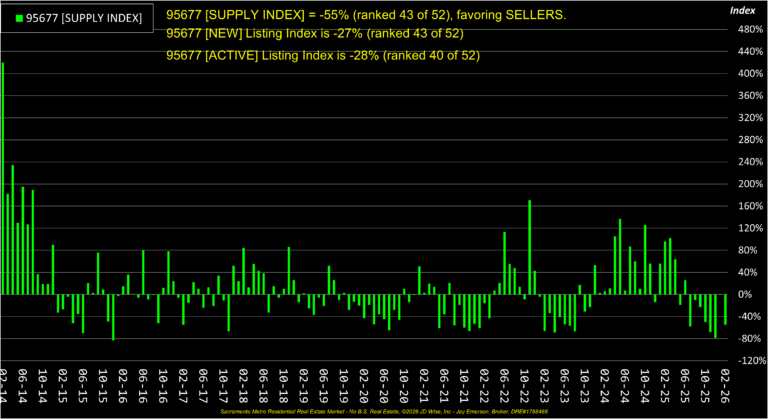Click the 10-25 date label

705,386
